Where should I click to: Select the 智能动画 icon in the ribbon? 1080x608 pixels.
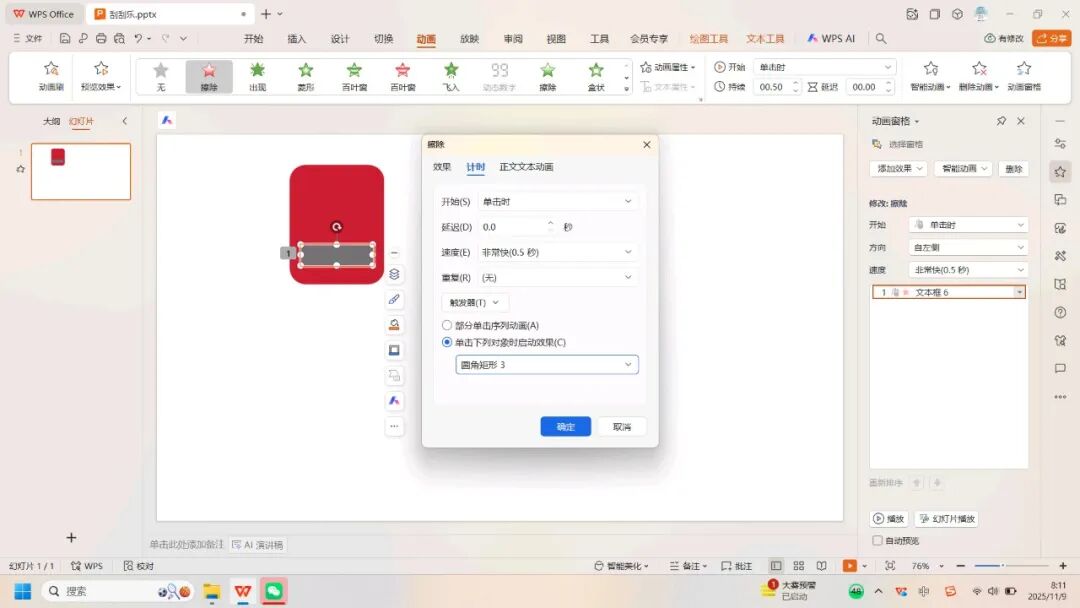click(931, 76)
